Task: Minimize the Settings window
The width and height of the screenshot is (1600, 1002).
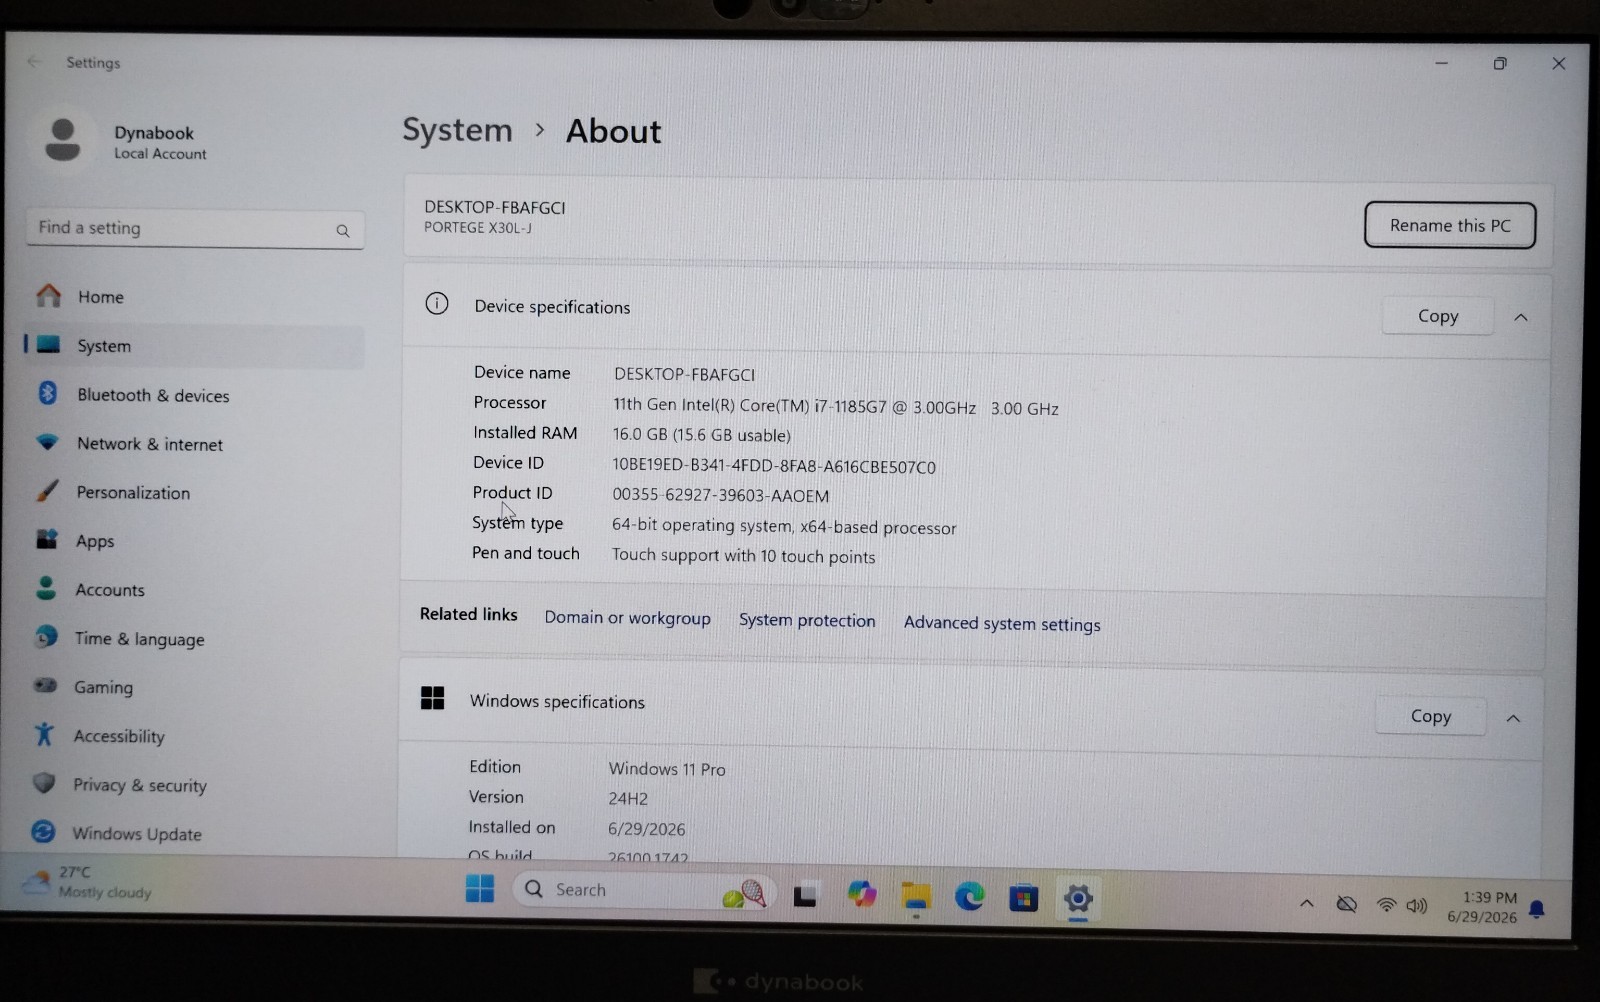Action: click(1441, 63)
